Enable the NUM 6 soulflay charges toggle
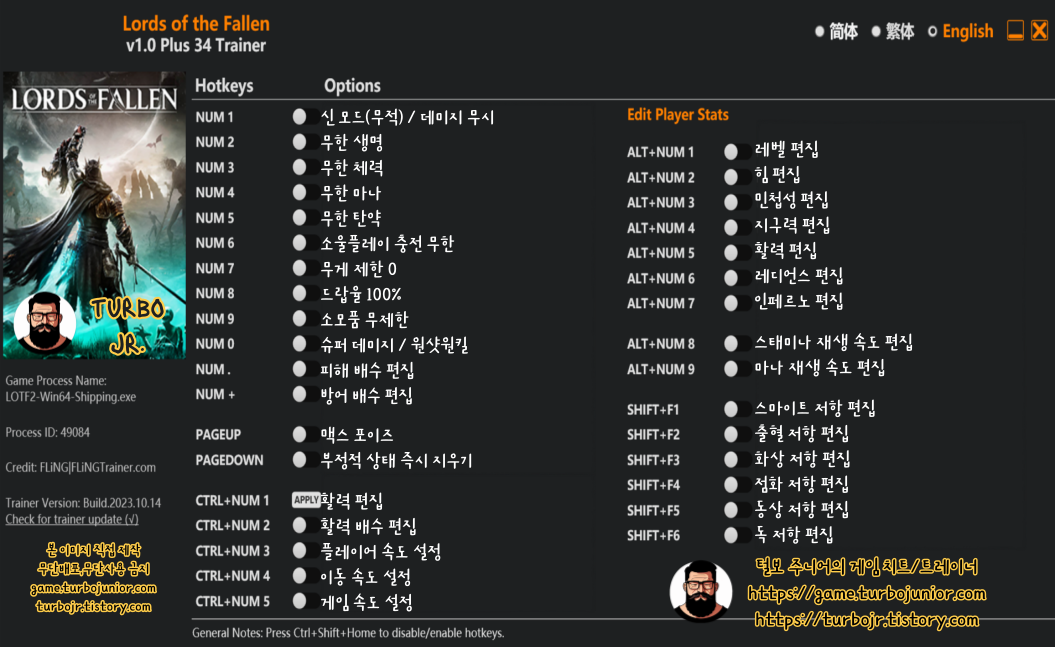 (x=305, y=243)
